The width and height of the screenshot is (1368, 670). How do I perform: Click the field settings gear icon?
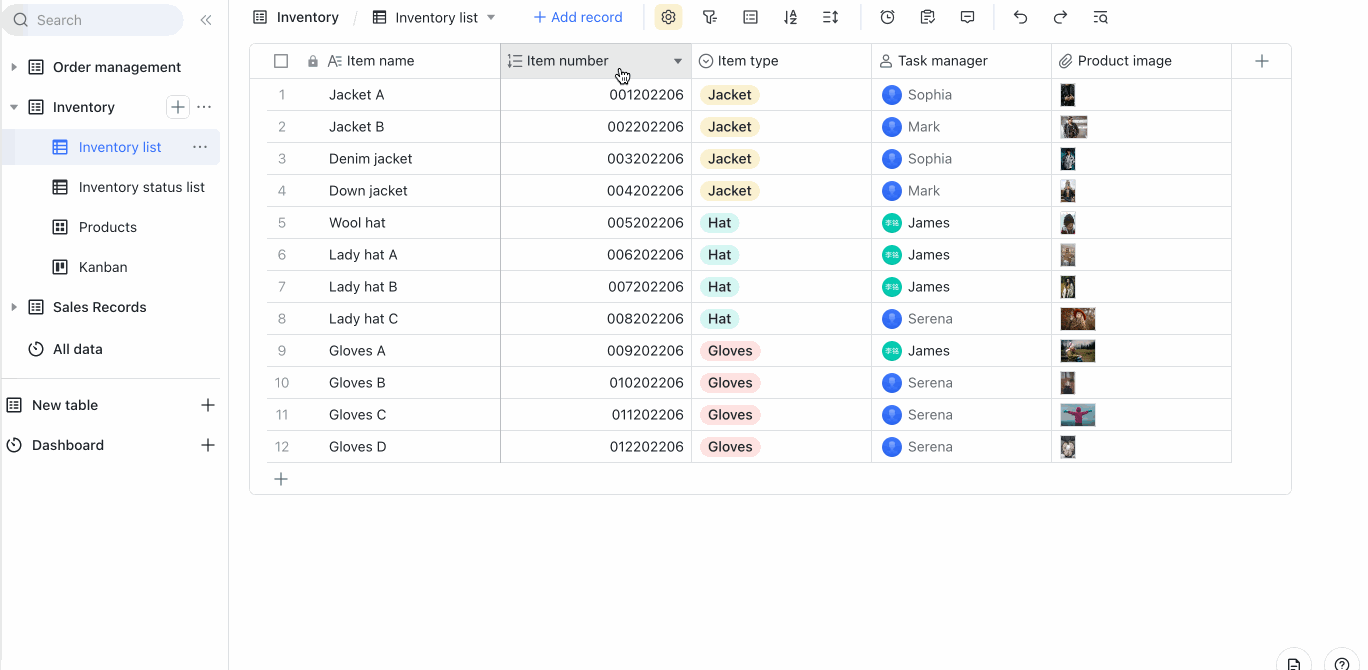click(x=668, y=17)
